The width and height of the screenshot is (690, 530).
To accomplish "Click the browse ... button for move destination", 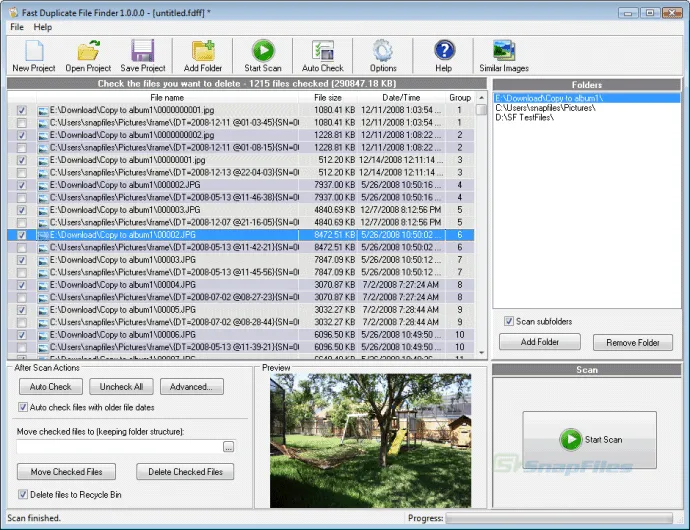I will (x=228, y=447).
